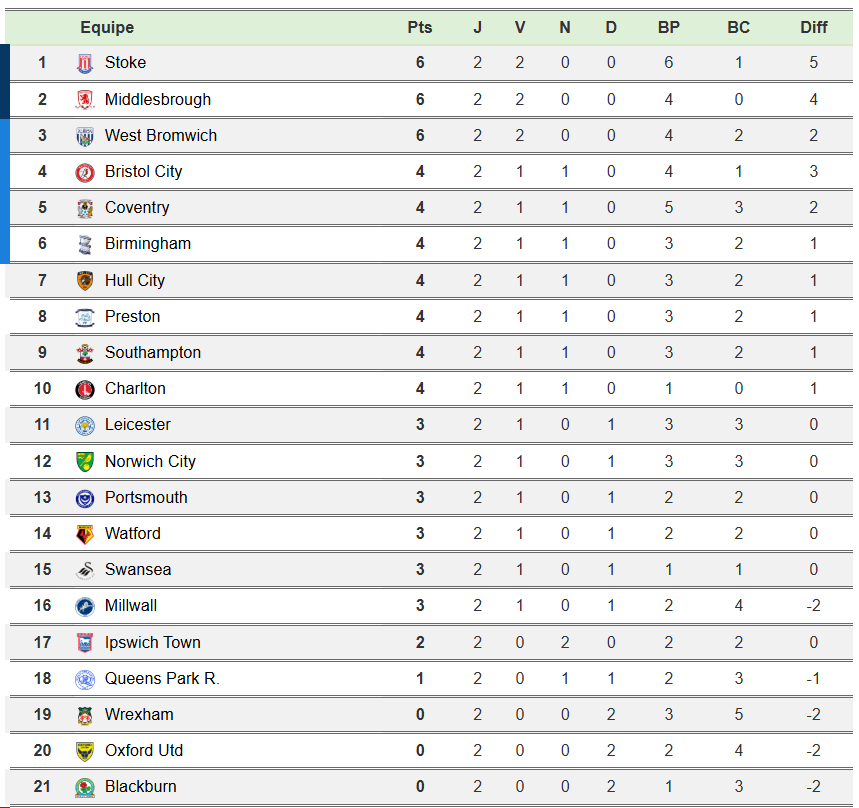Click the Norwich City crest icon

85,461
